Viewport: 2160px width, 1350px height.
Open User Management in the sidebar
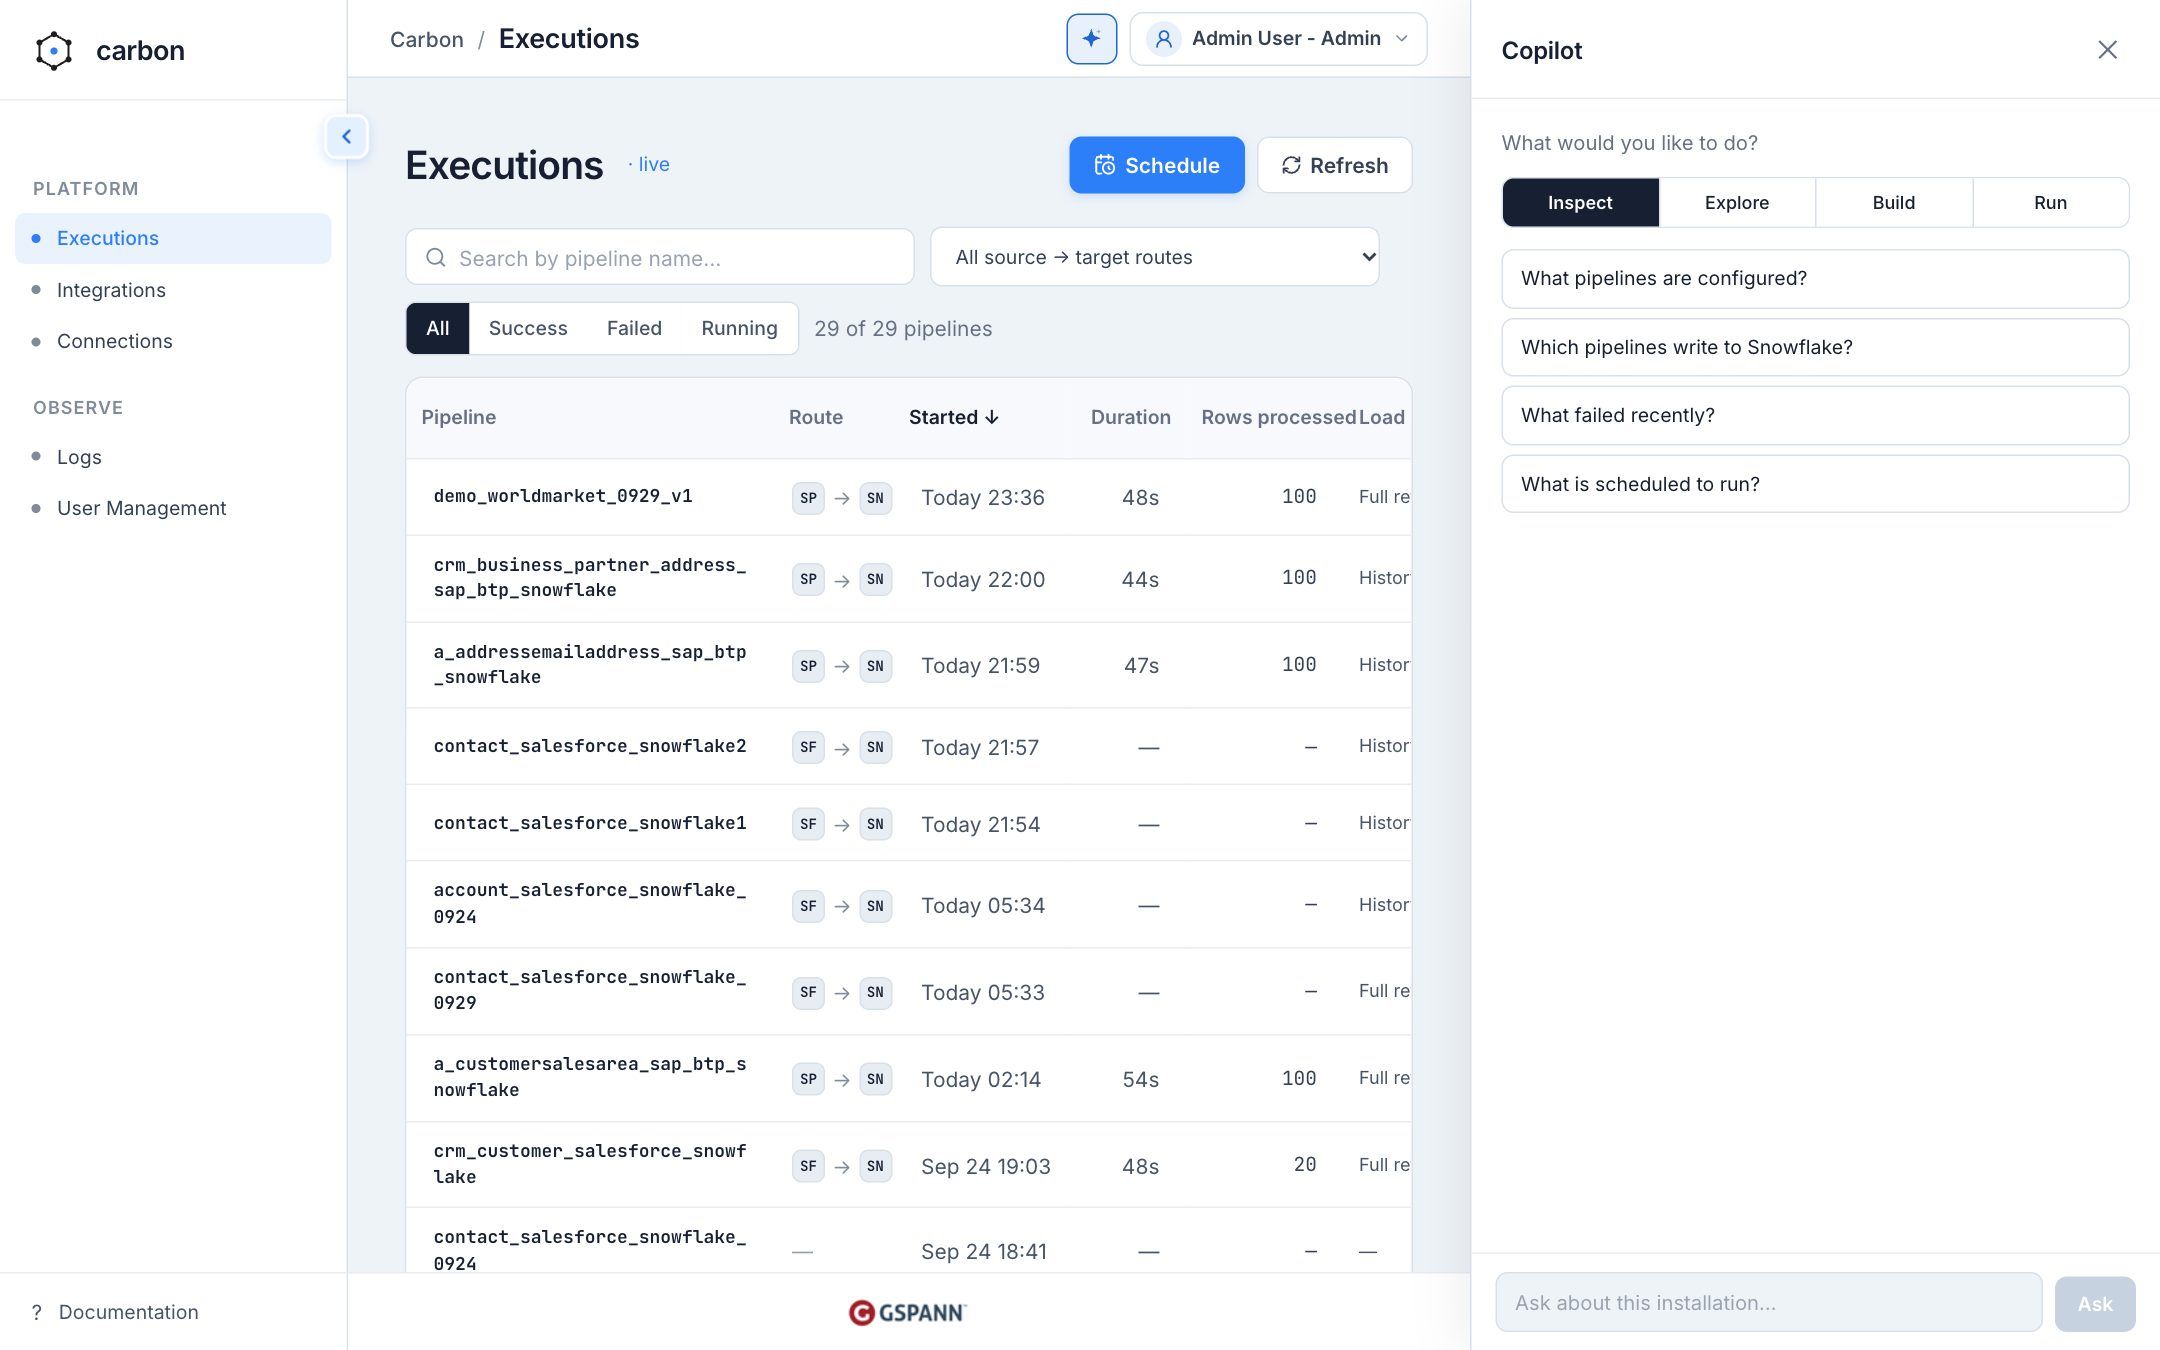[173, 508]
